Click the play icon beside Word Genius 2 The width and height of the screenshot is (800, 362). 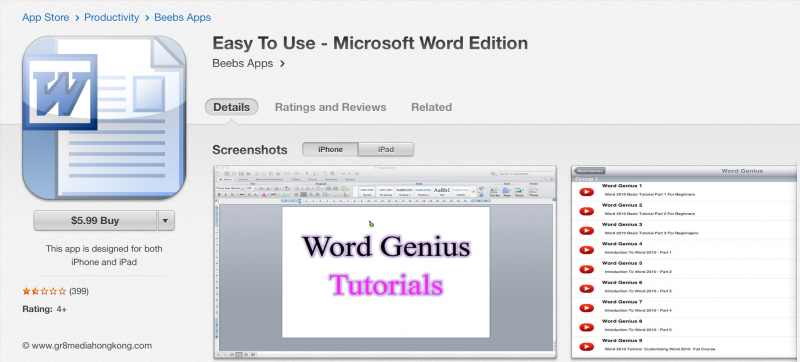[586, 211]
